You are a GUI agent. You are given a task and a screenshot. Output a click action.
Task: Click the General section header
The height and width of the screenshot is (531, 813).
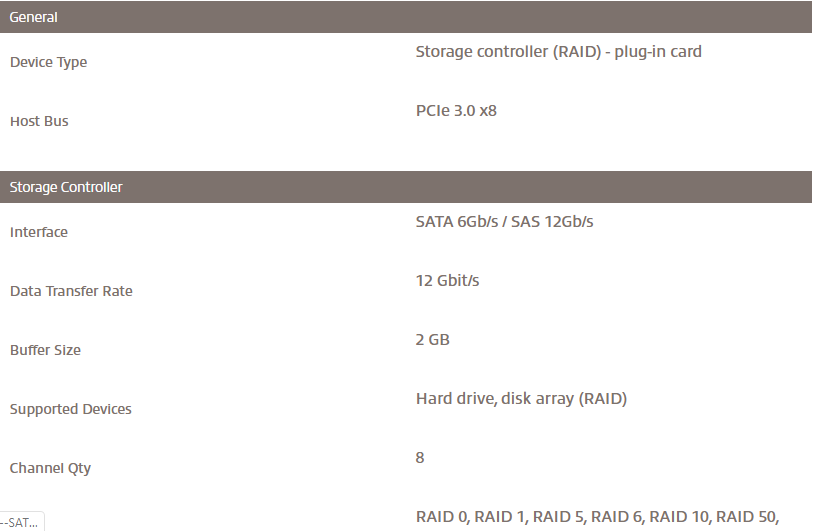coord(34,17)
